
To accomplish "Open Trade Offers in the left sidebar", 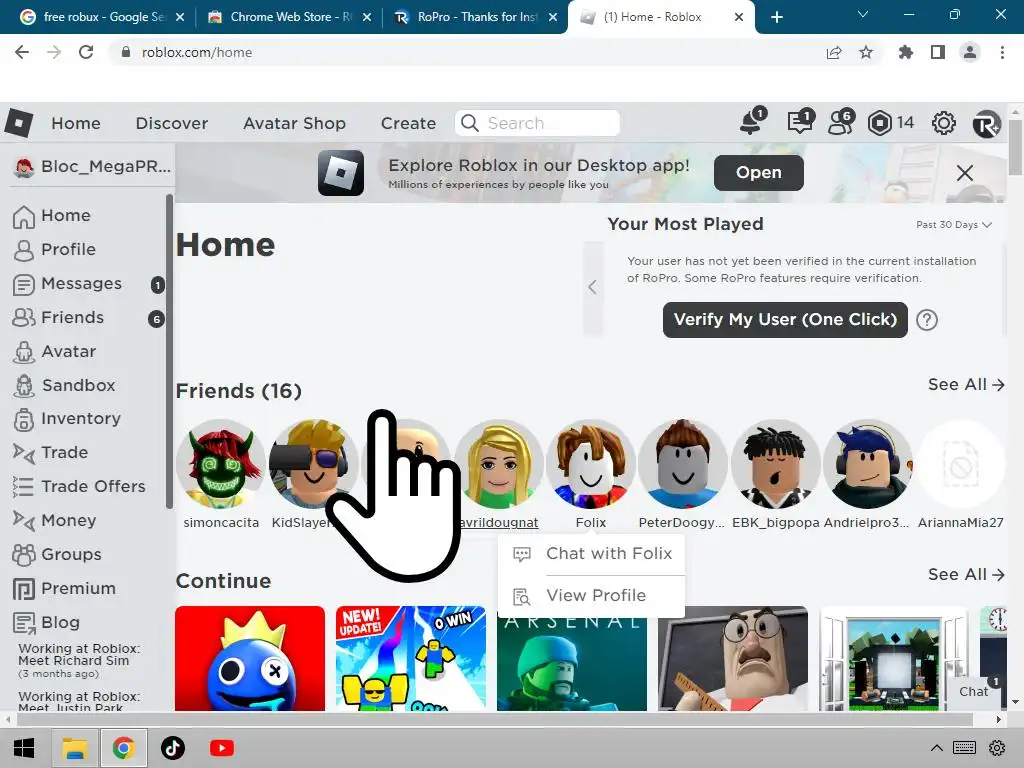I will point(79,487).
